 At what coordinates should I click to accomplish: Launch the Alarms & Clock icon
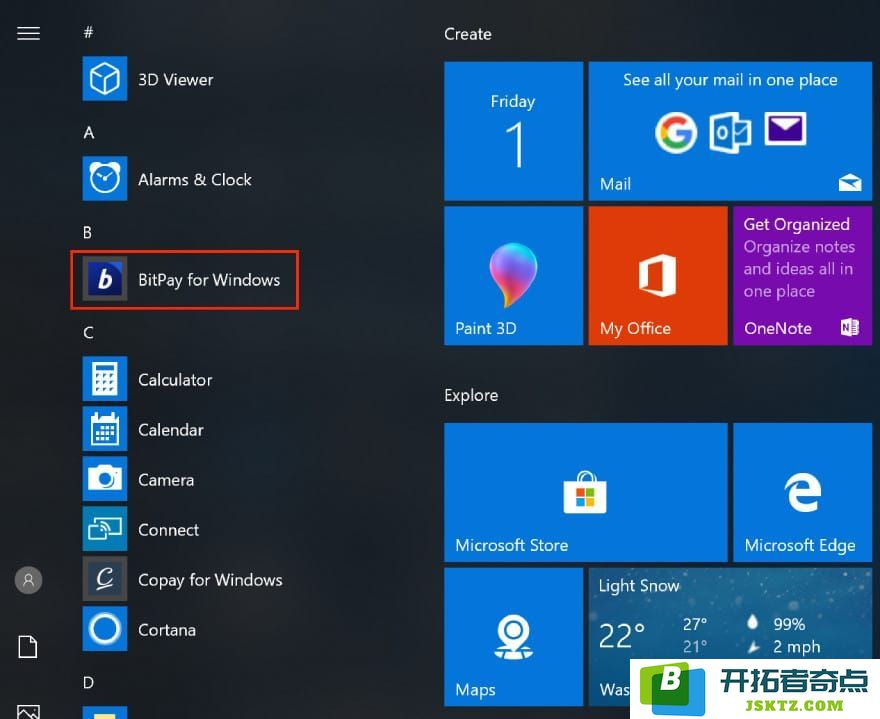tap(105, 178)
